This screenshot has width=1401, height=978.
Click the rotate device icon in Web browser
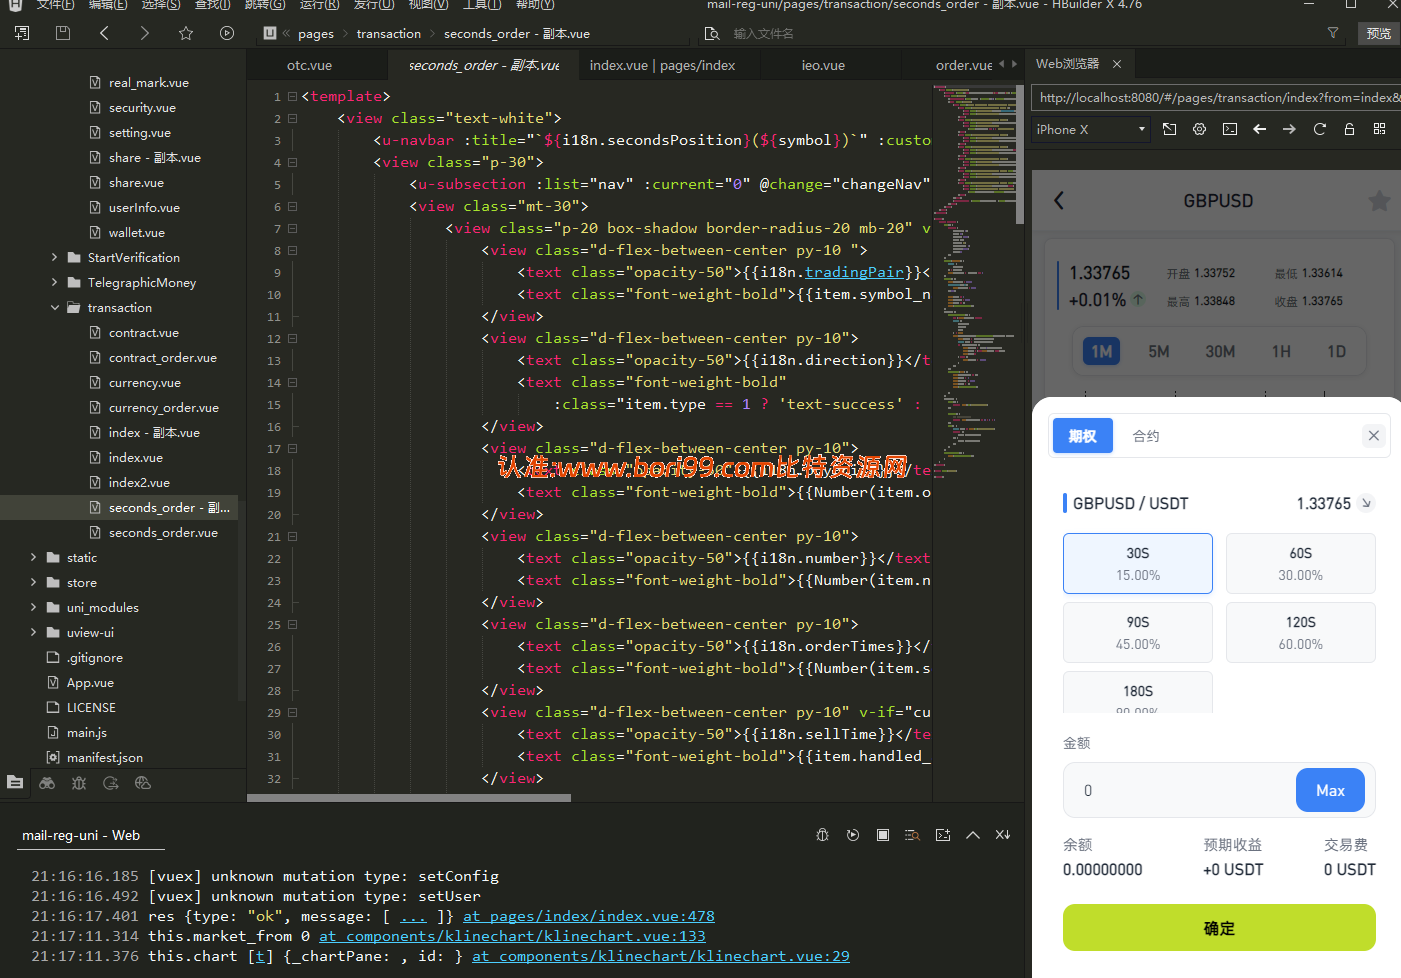click(1170, 129)
